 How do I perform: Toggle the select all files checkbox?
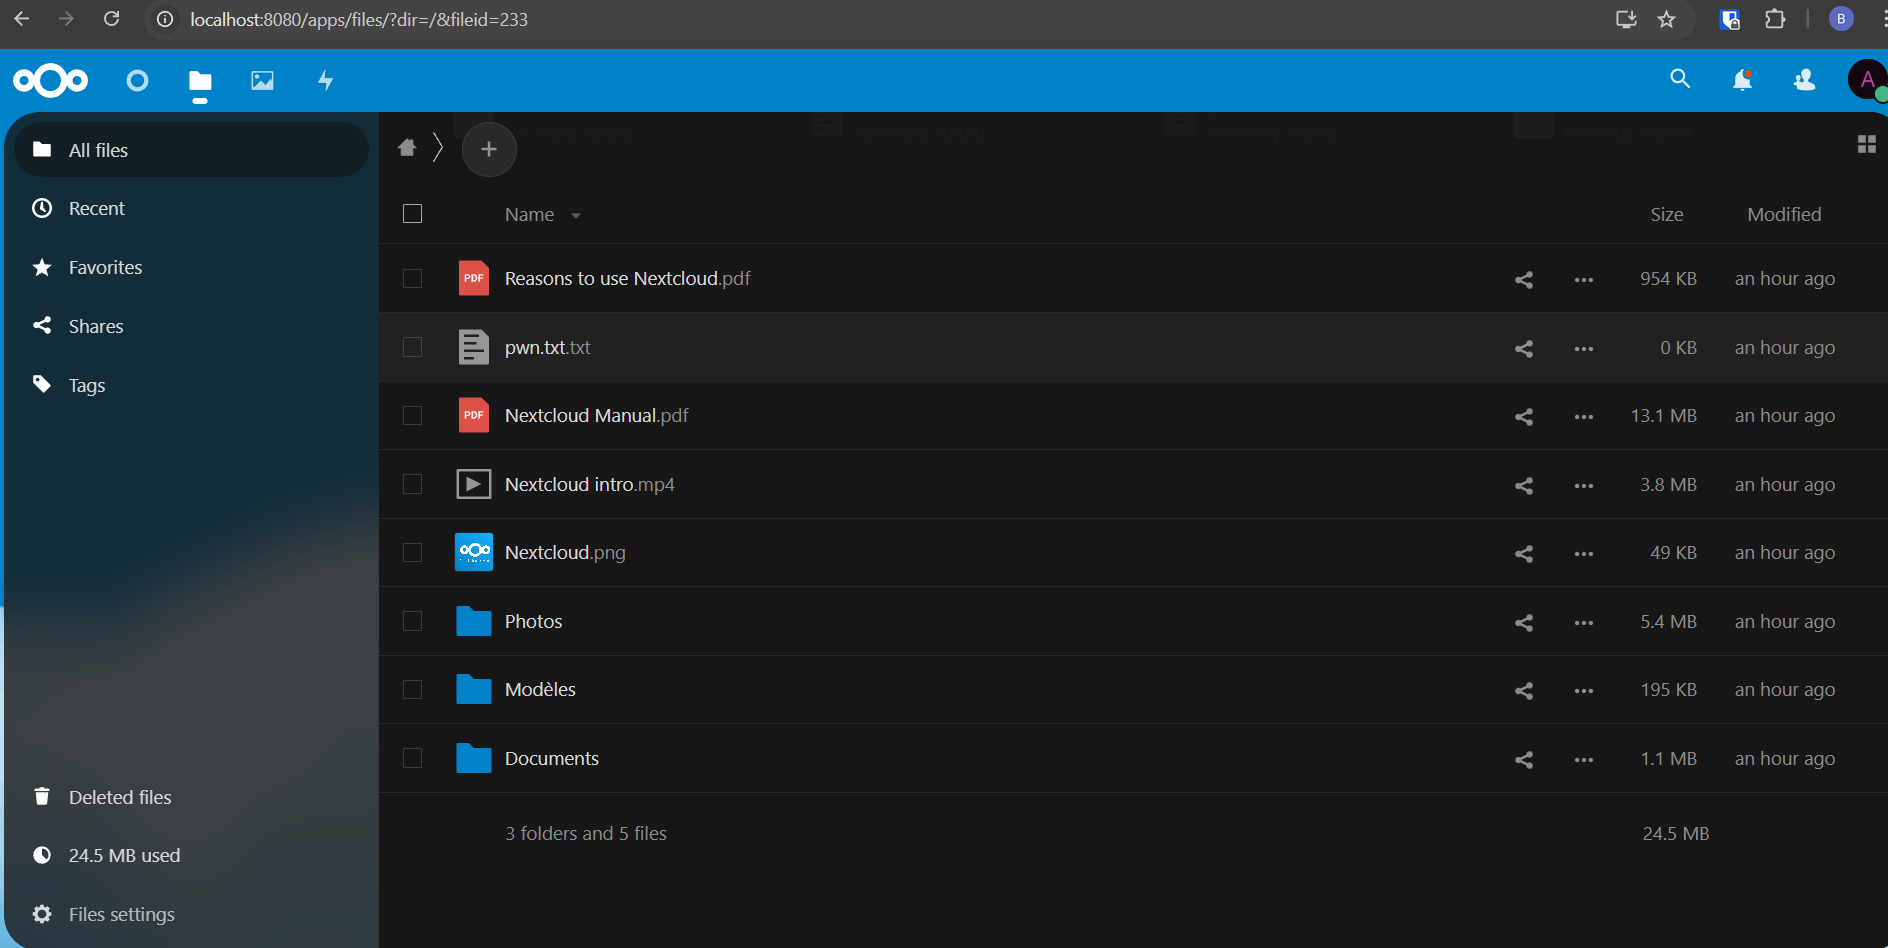[412, 214]
